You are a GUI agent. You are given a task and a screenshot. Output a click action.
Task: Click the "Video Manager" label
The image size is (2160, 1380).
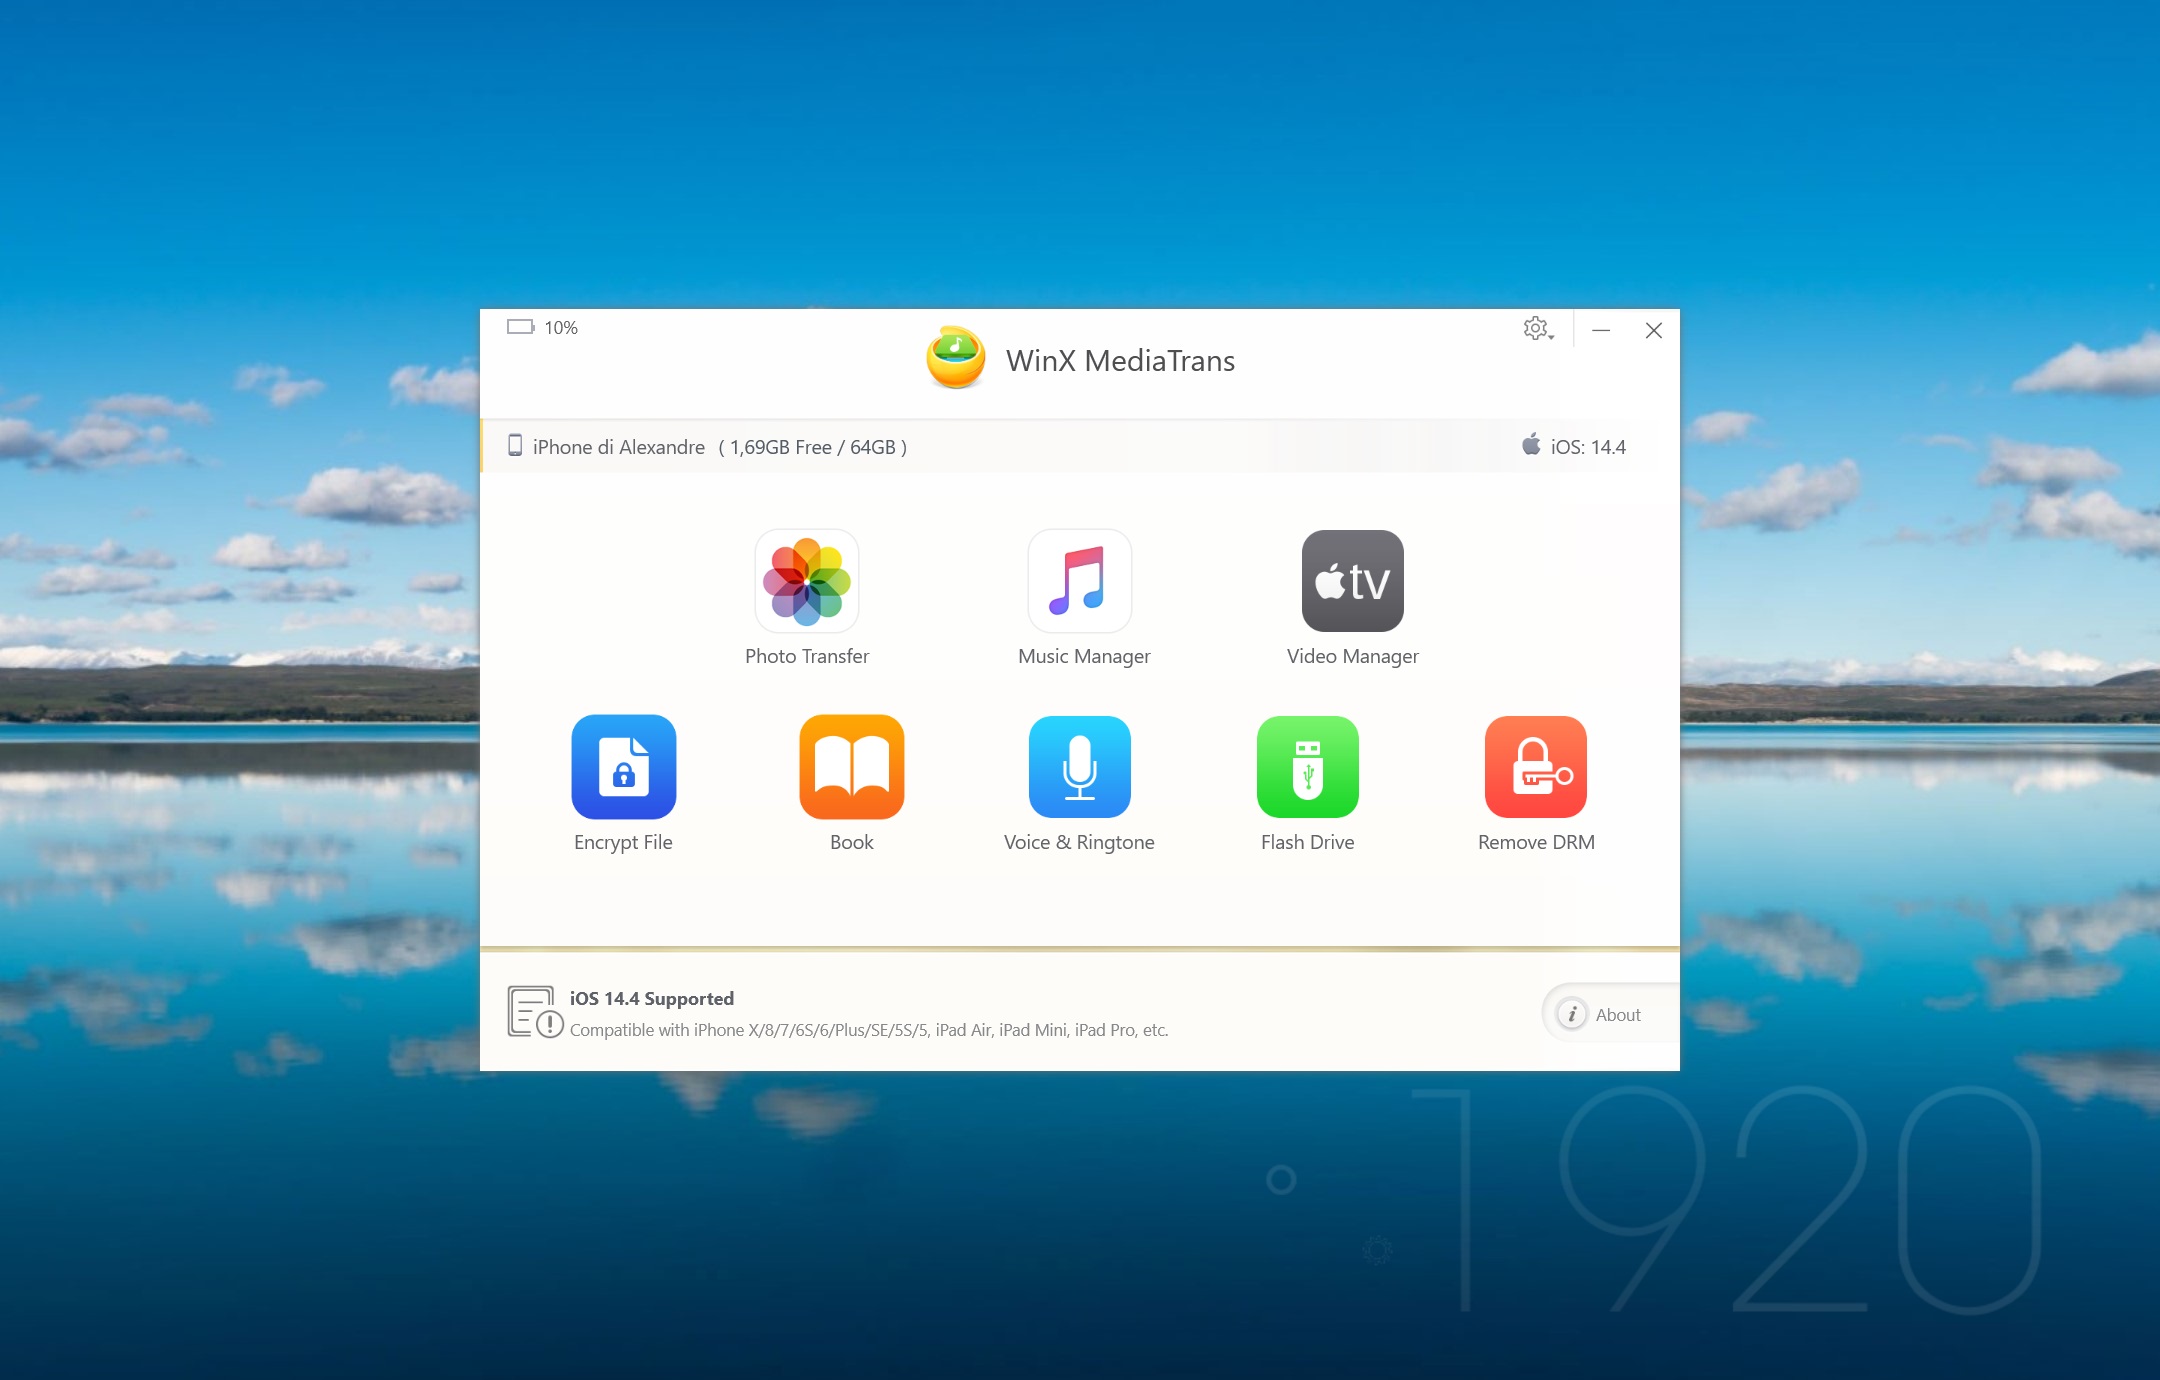[x=1353, y=656]
